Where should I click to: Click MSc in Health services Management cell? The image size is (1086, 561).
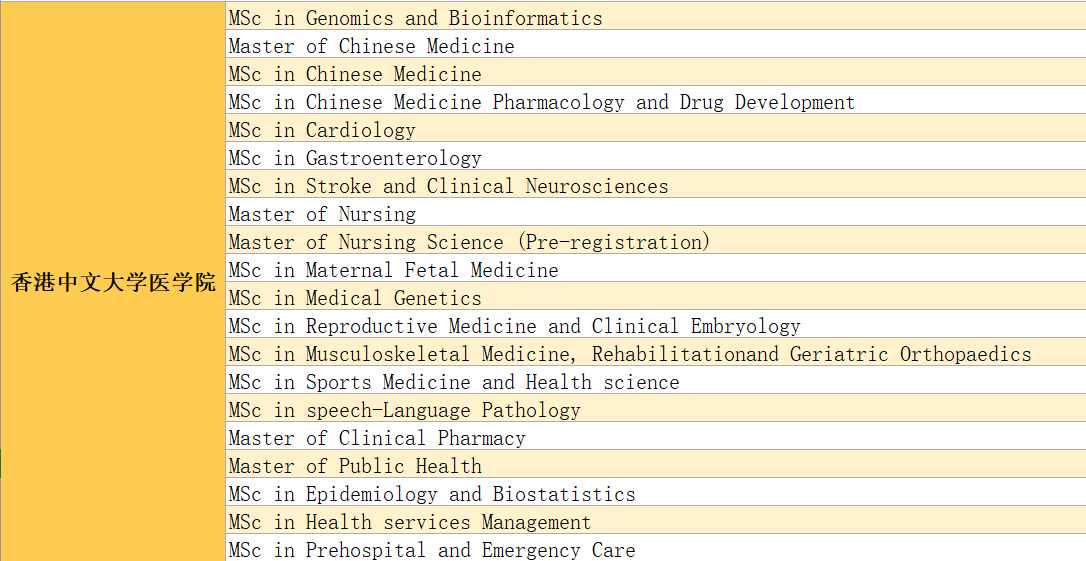(x=410, y=522)
